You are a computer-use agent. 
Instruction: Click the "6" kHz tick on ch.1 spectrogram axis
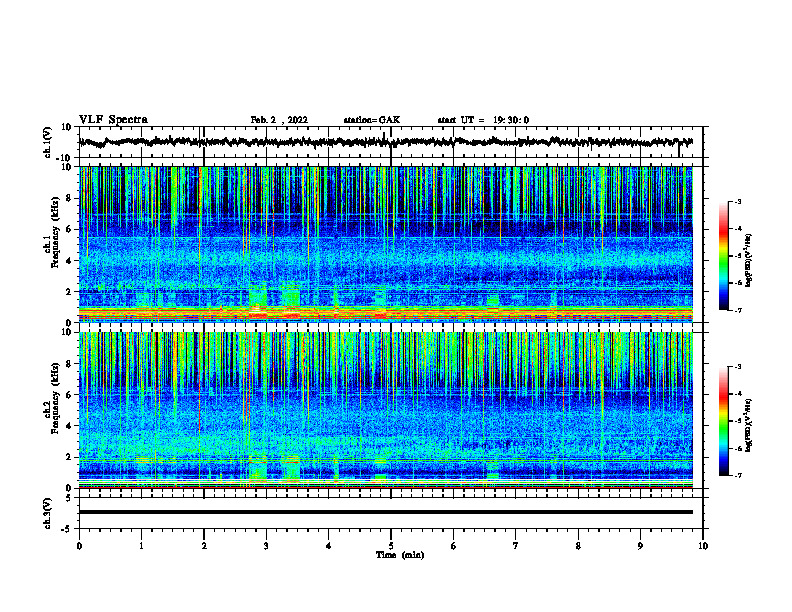69,229
